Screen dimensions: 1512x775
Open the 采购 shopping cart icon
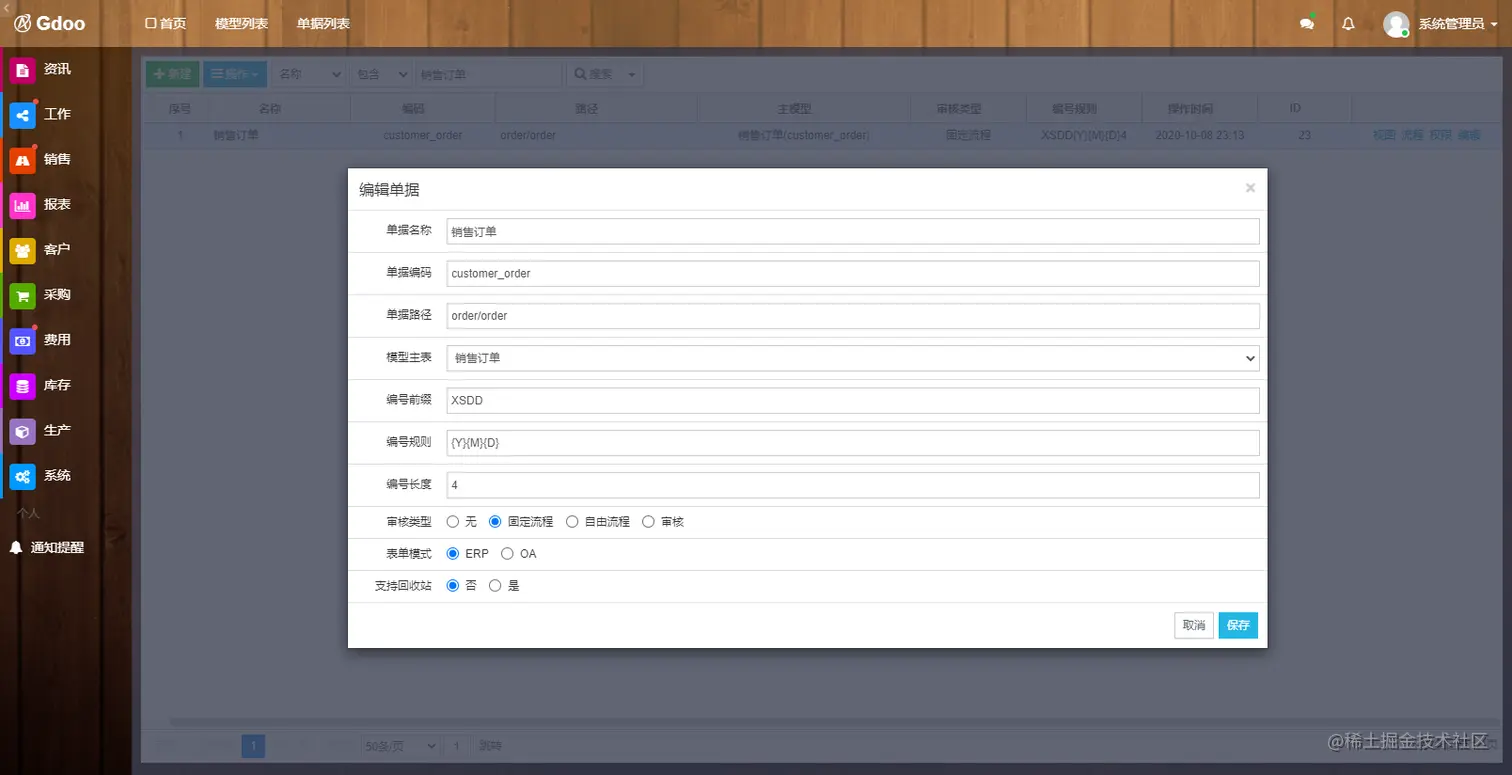coord(22,295)
